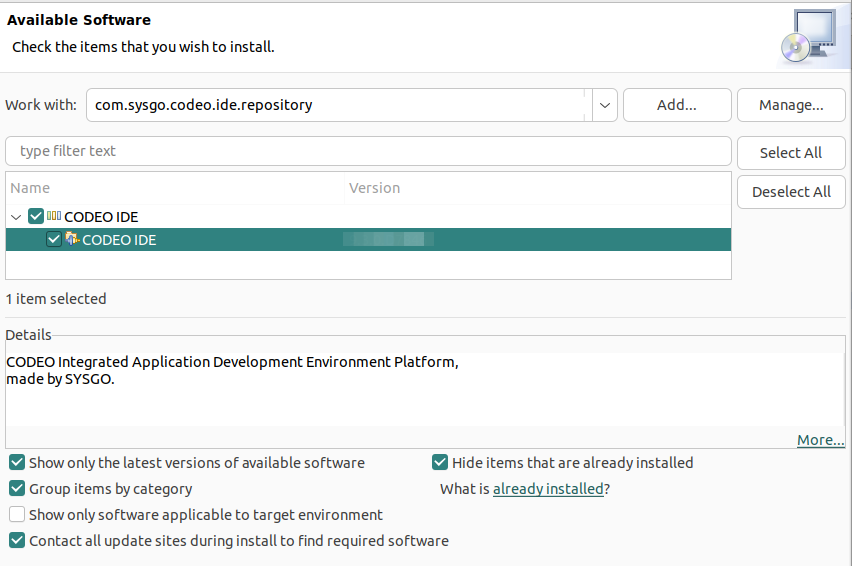The width and height of the screenshot is (852, 566).
Task: Click the CODEO IDE category icon
Action: (54, 216)
